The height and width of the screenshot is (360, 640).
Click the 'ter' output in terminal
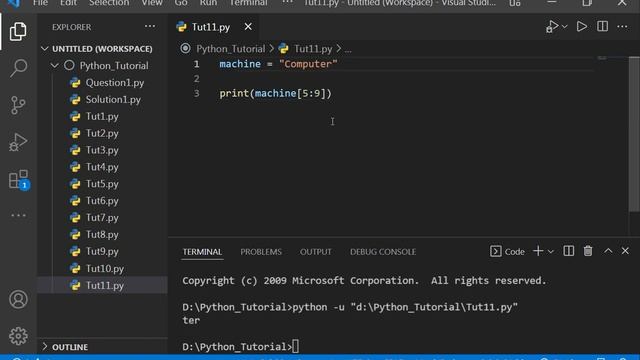(x=191, y=320)
